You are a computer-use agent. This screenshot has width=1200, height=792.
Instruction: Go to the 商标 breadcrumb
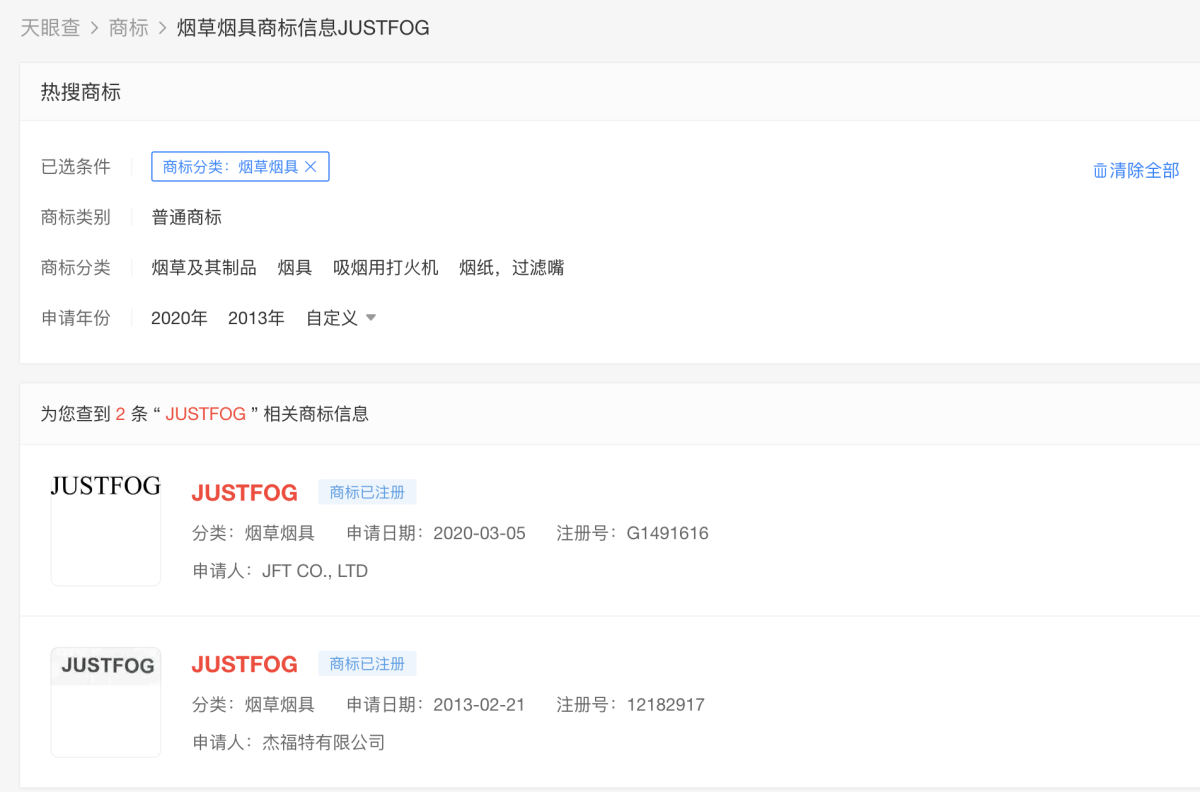pos(129,28)
